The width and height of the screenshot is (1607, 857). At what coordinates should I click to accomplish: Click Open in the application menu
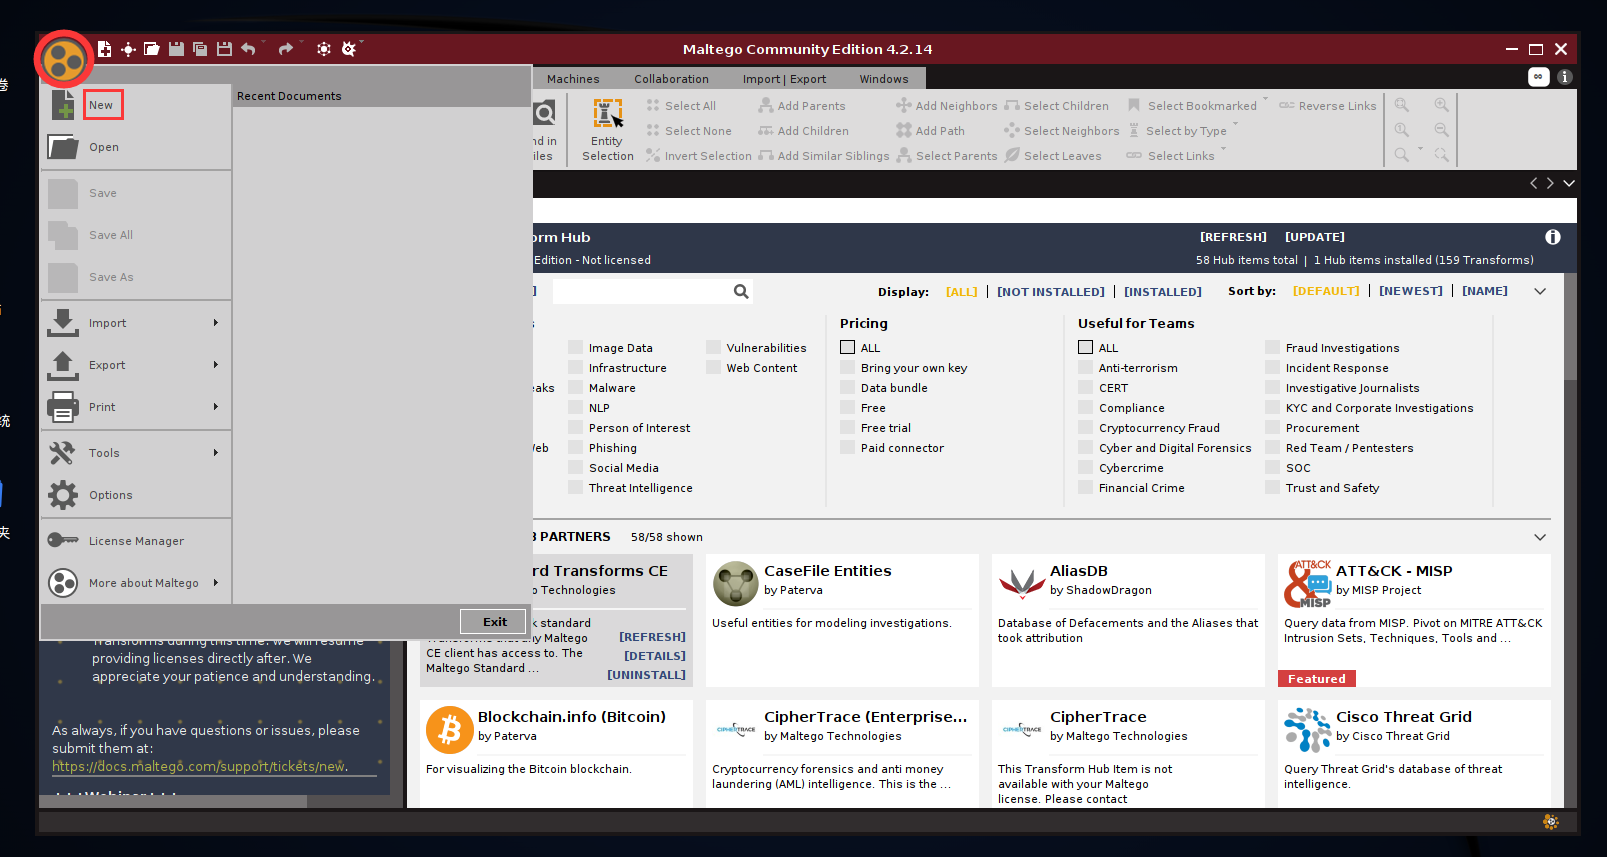[136, 147]
